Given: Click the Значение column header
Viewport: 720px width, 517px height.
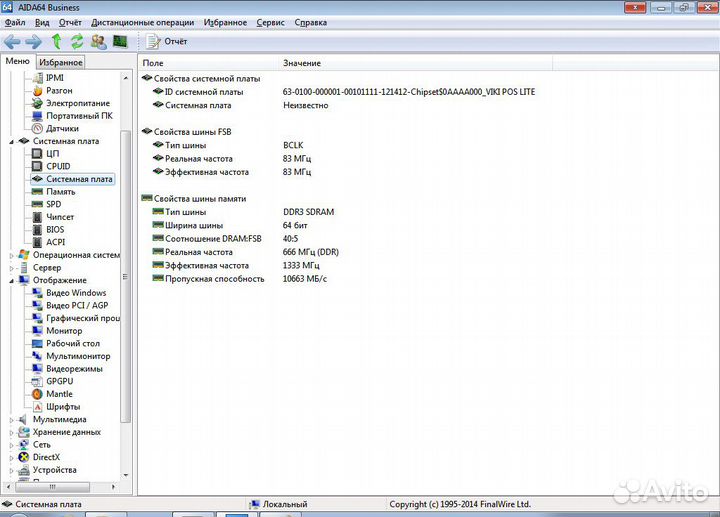Looking at the screenshot, I should click(x=416, y=63).
